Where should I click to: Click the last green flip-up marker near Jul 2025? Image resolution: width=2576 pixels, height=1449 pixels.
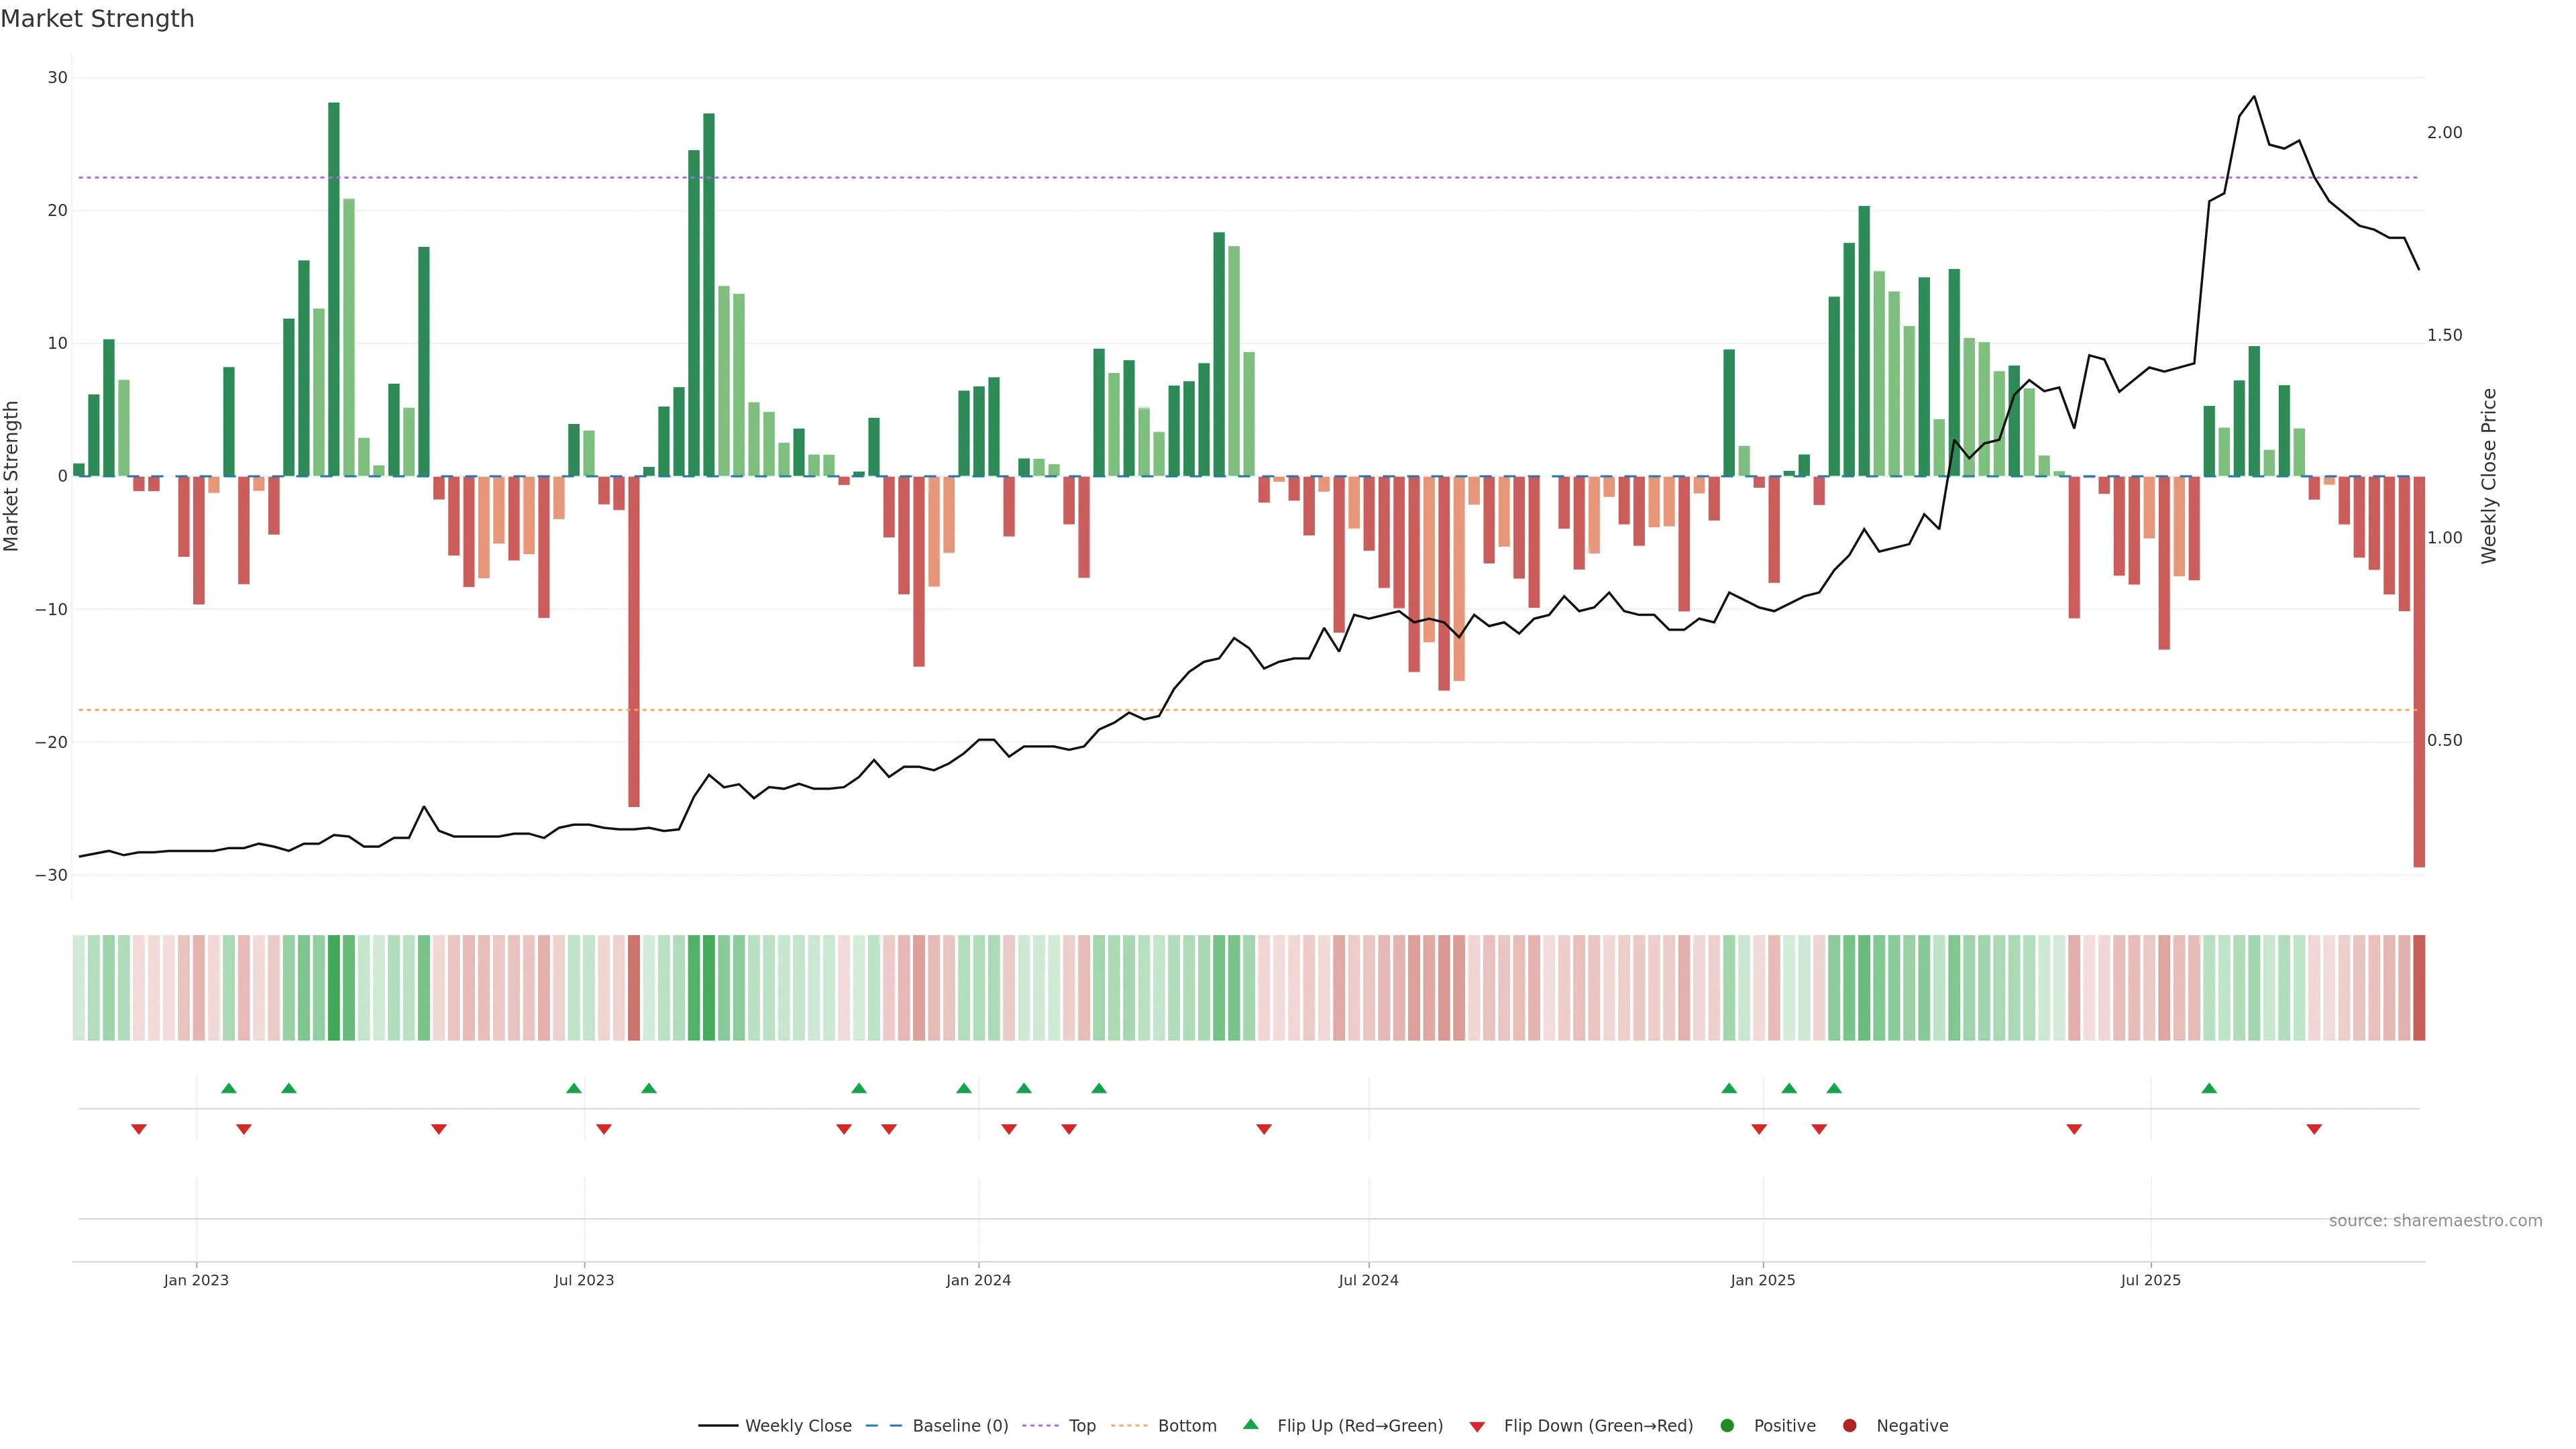click(x=2209, y=1088)
